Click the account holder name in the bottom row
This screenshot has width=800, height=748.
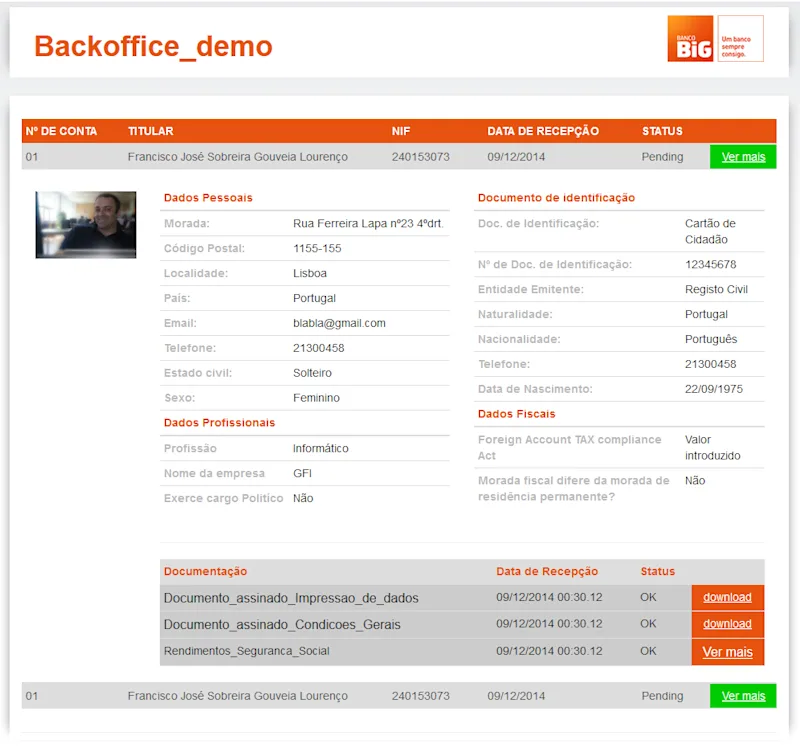[x=238, y=696]
